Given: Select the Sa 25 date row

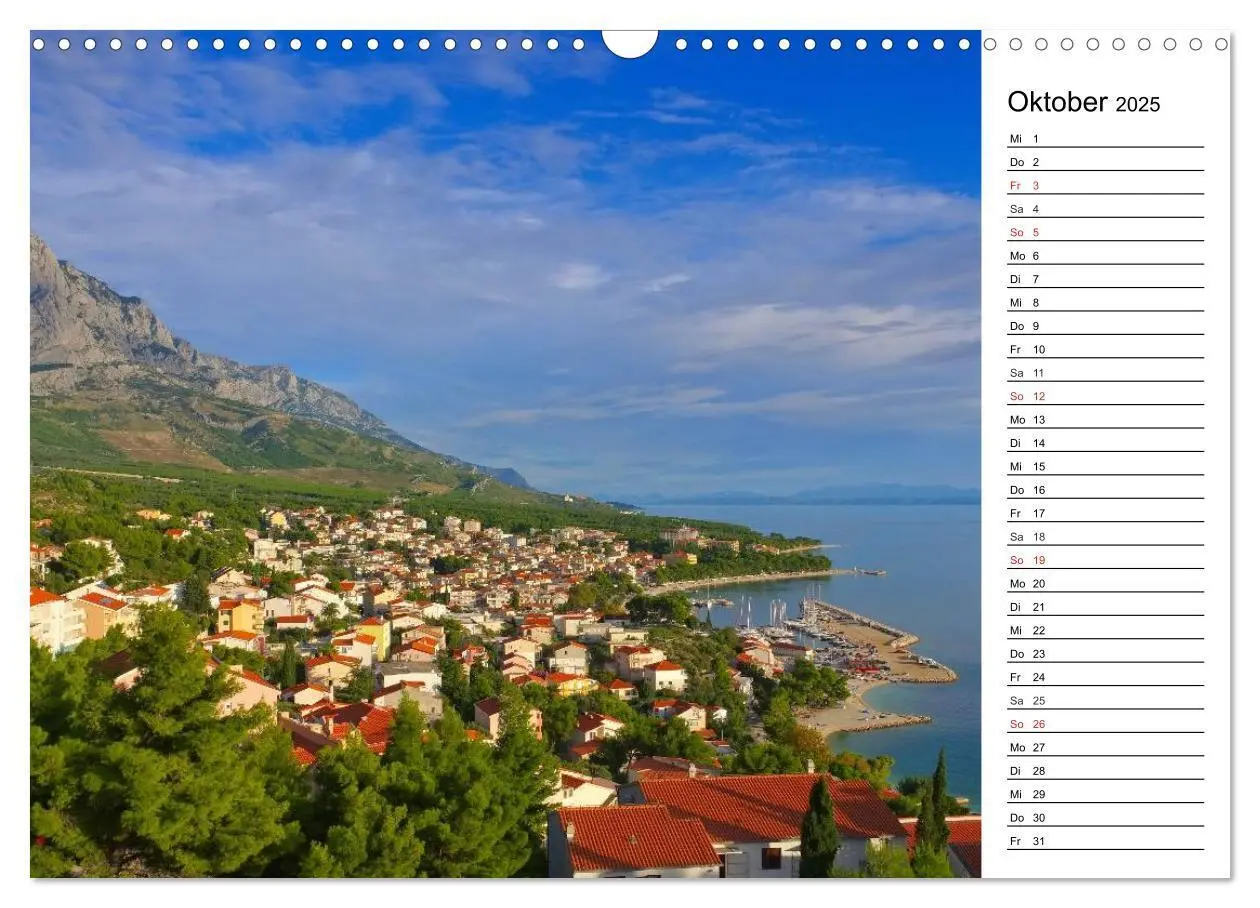Looking at the screenshot, I should [x=1105, y=700].
